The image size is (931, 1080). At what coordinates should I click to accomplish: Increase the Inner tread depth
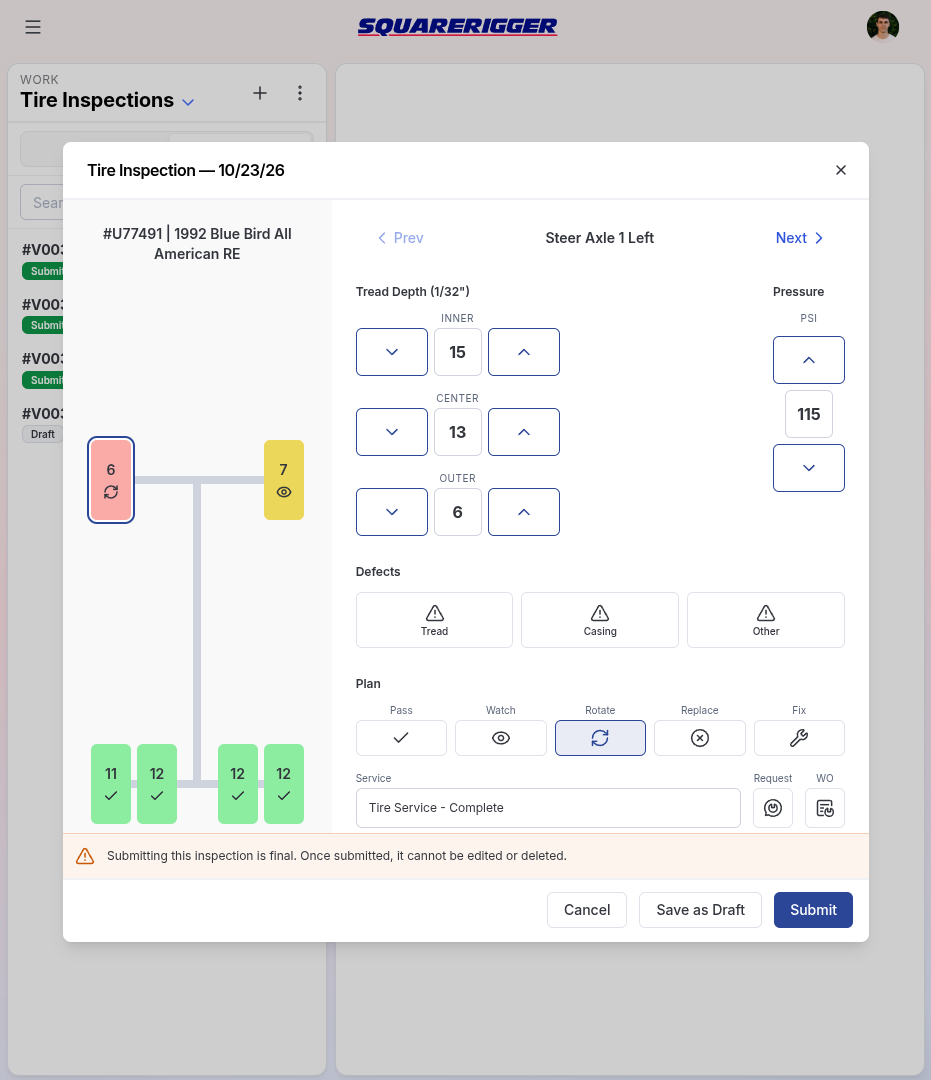[x=523, y=352]
